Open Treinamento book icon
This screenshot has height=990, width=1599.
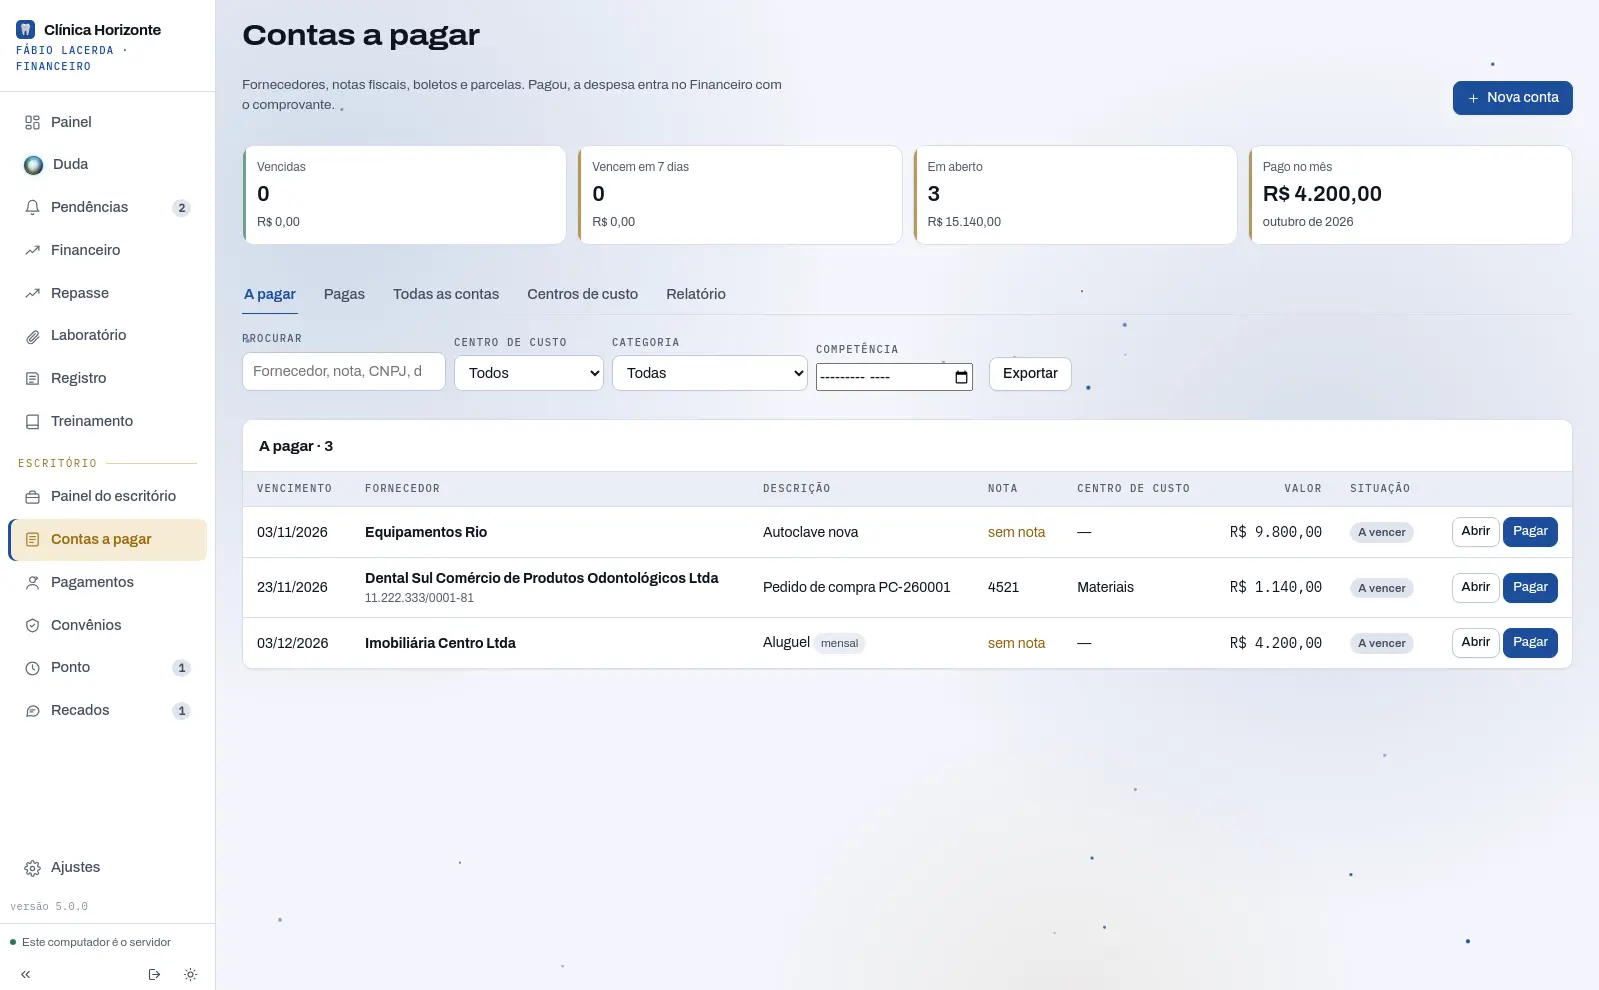click(32, 421)
